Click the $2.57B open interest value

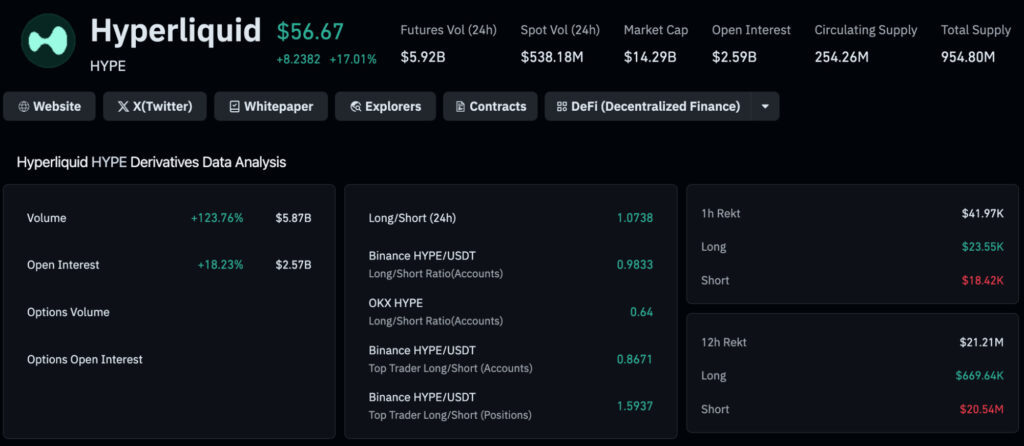pos(293,265)
